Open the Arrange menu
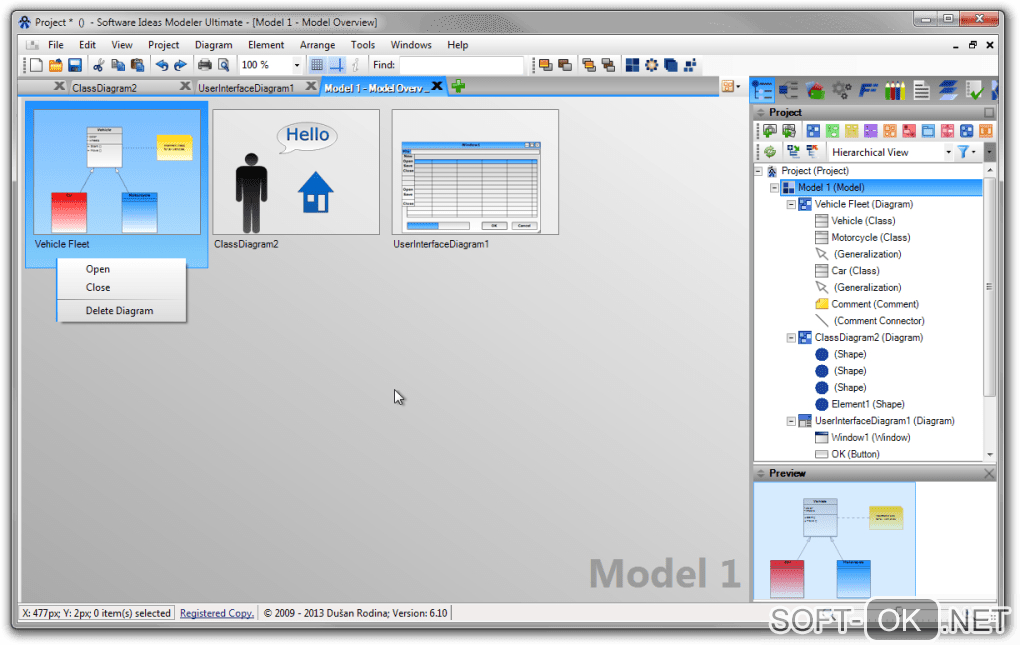The height and width of the screenshot is (645, 1020). coord(317,45)
